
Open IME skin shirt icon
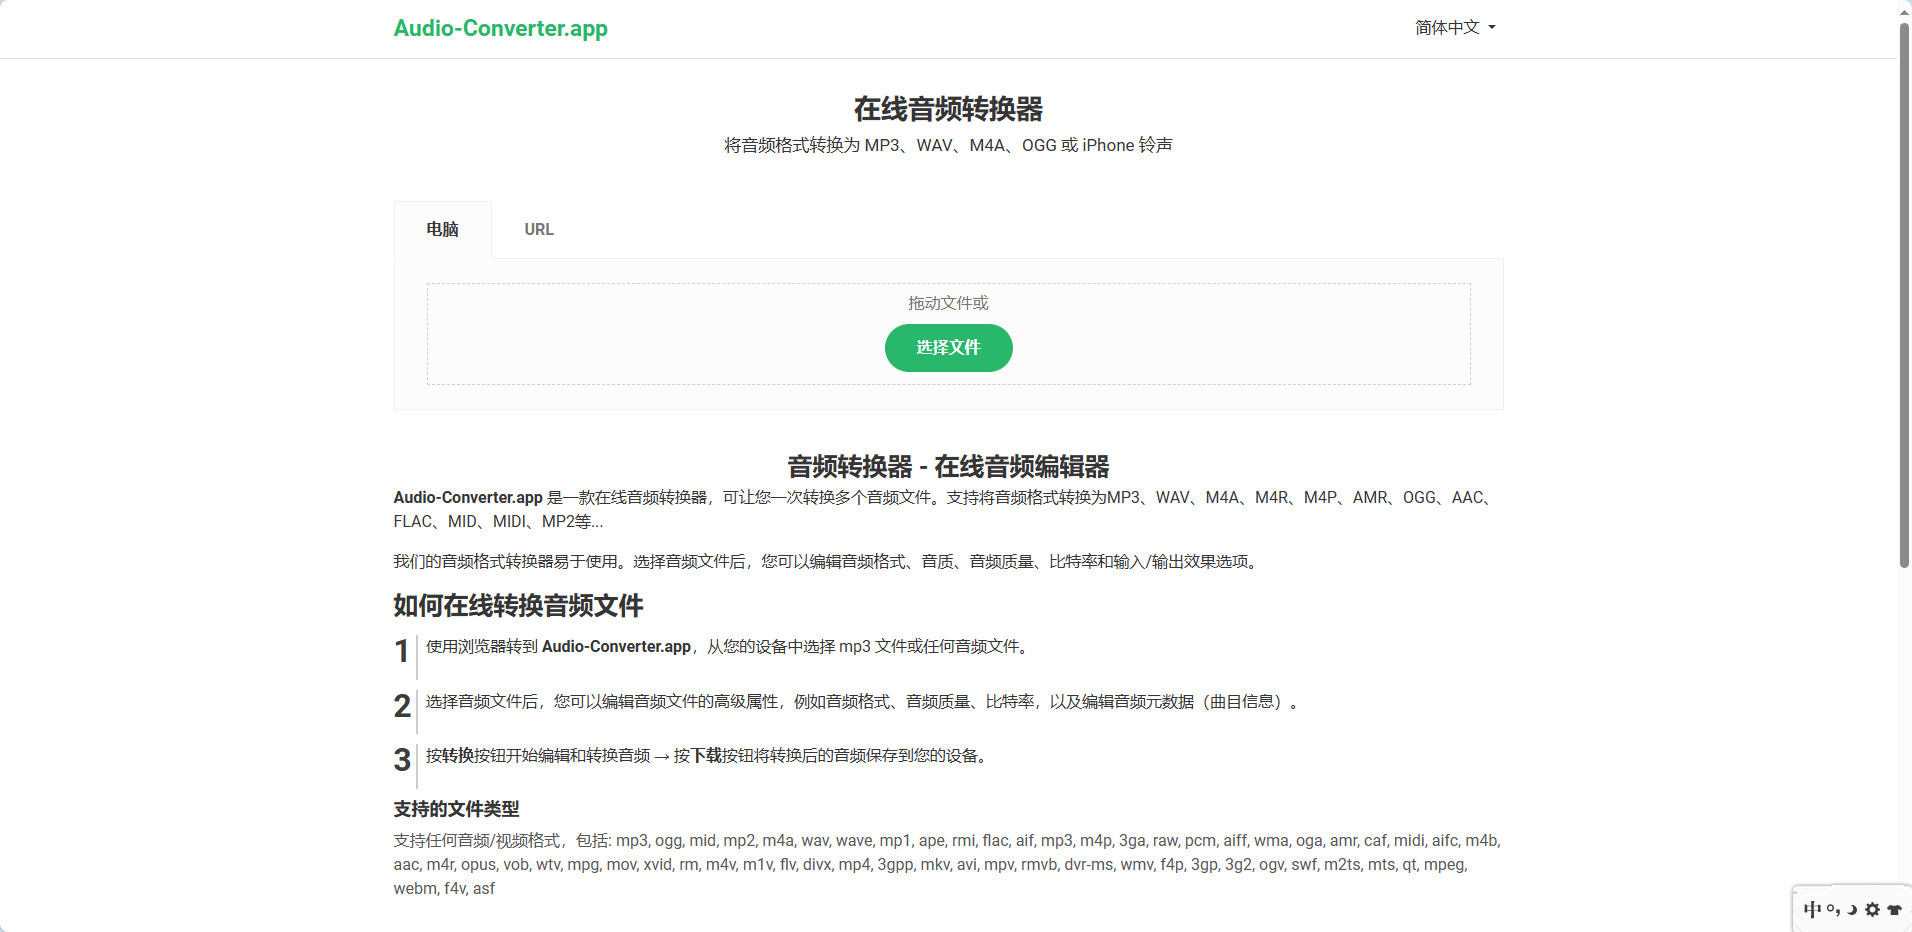coord(1894,909)
